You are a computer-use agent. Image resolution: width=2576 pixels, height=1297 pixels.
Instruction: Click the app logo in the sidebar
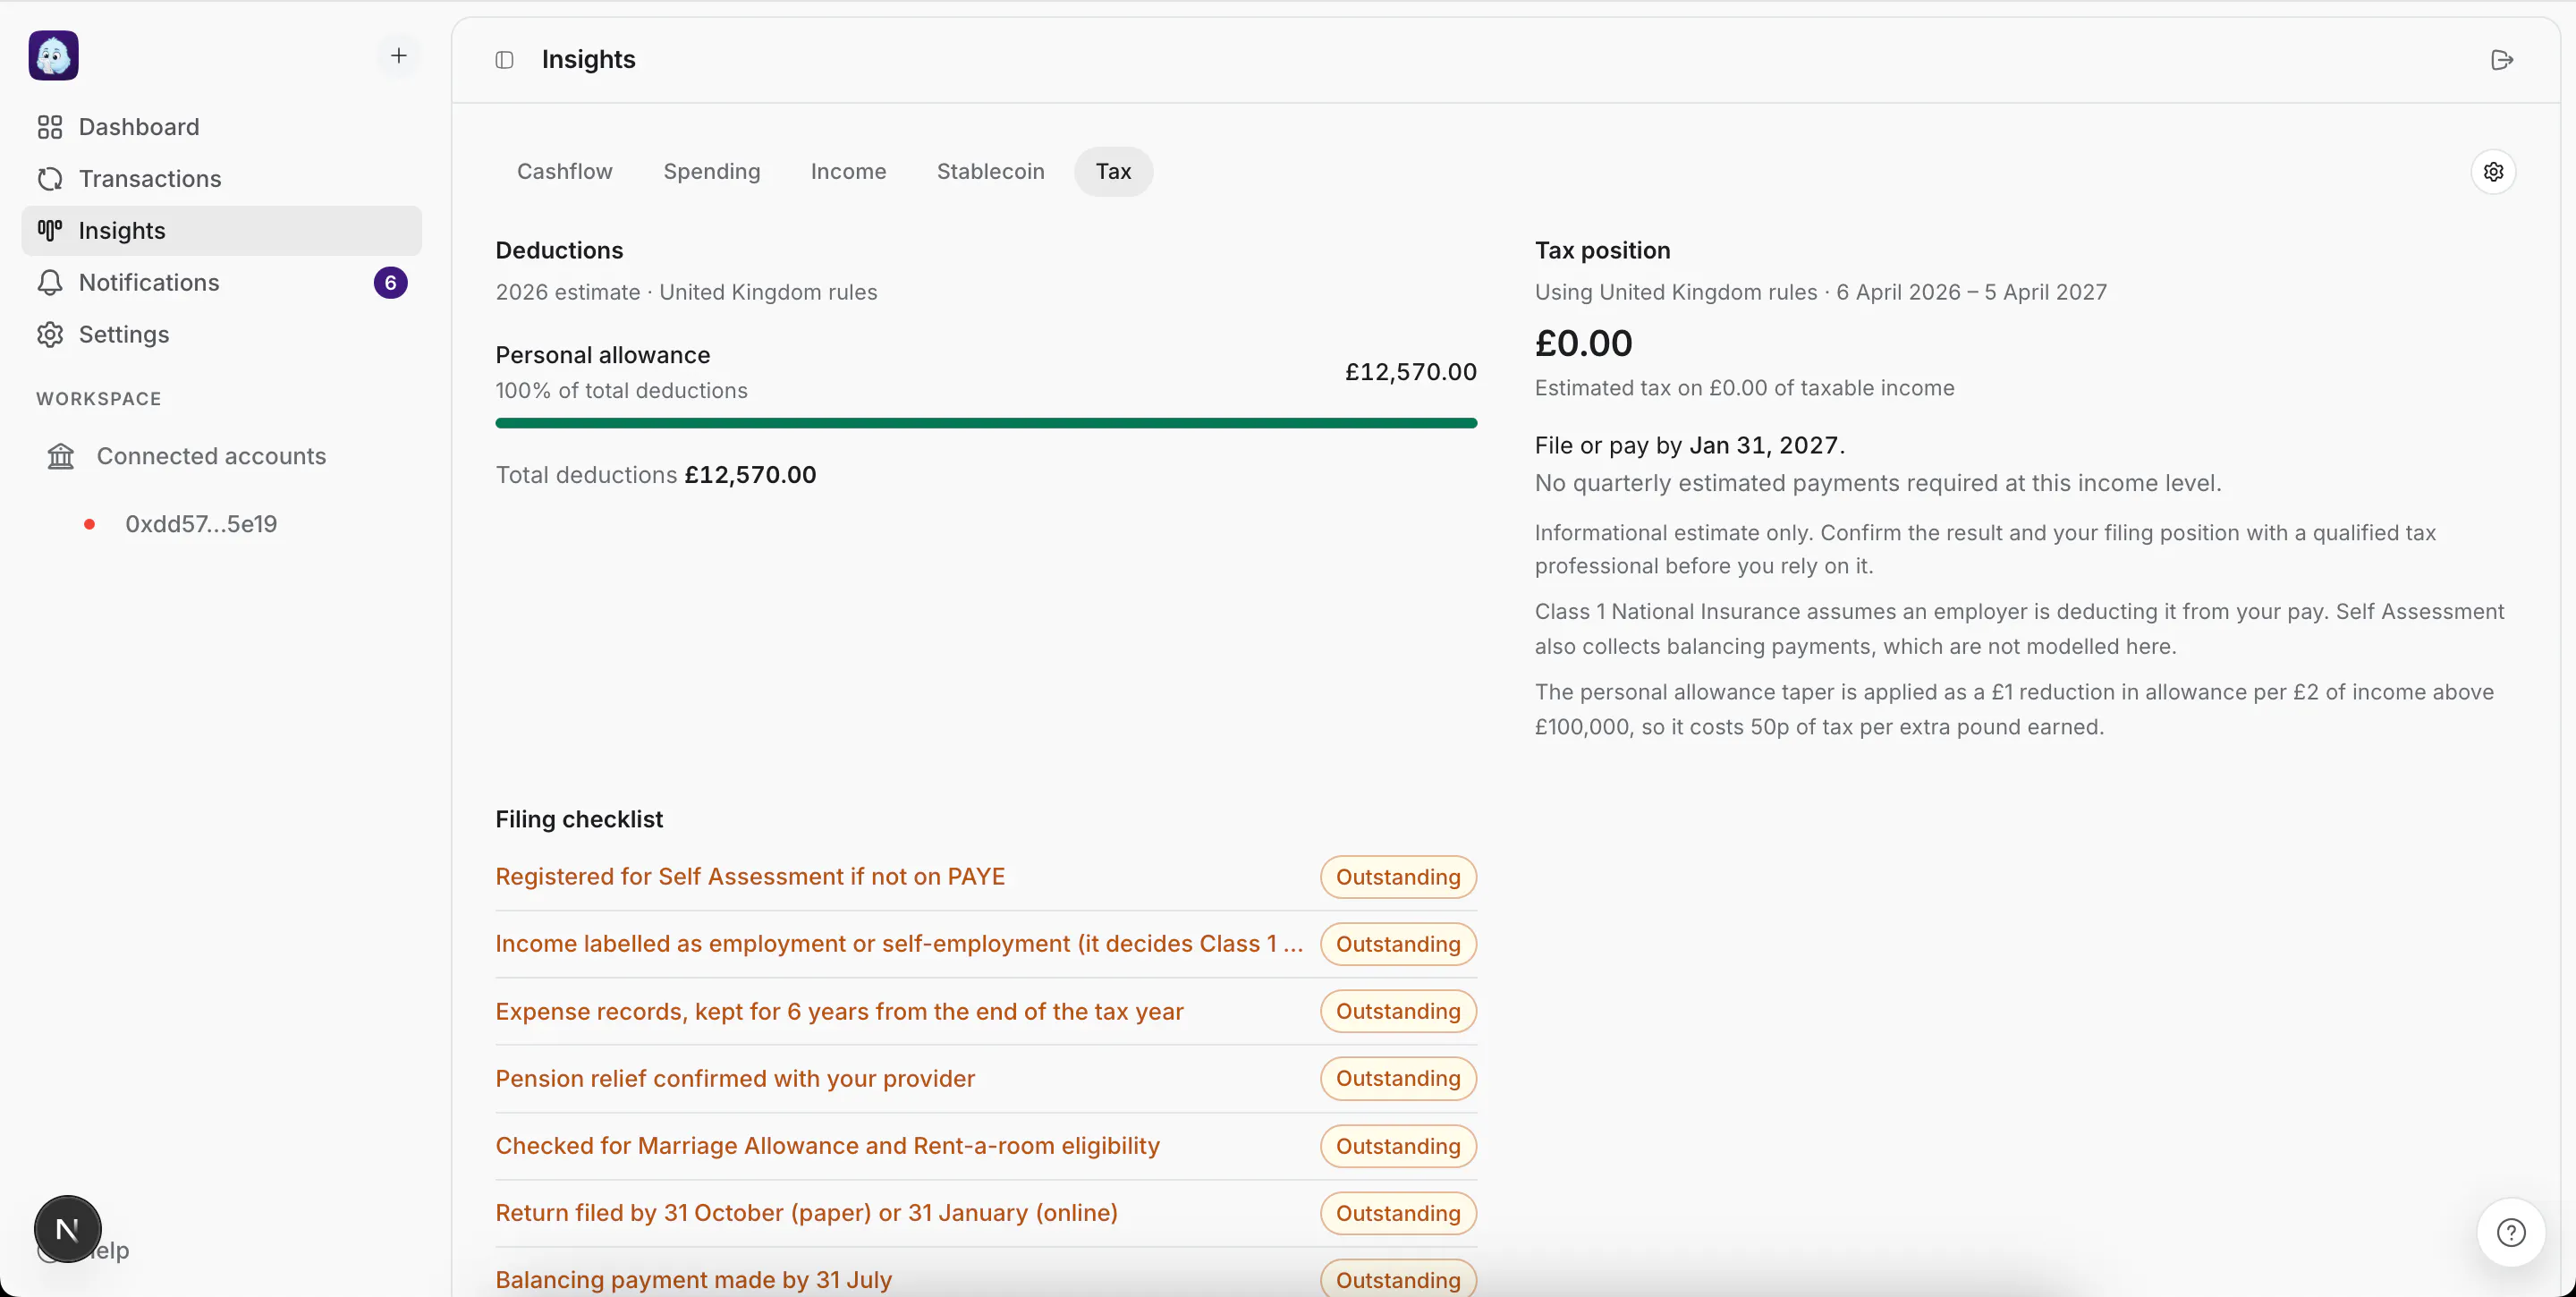54,56
